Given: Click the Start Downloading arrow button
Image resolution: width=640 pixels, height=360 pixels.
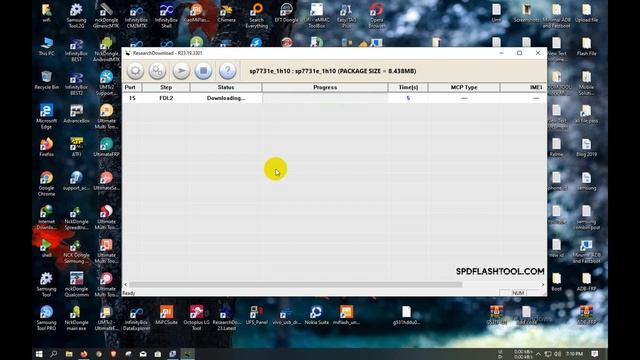Looking at the screenshot, I should [x=181, y=71].
